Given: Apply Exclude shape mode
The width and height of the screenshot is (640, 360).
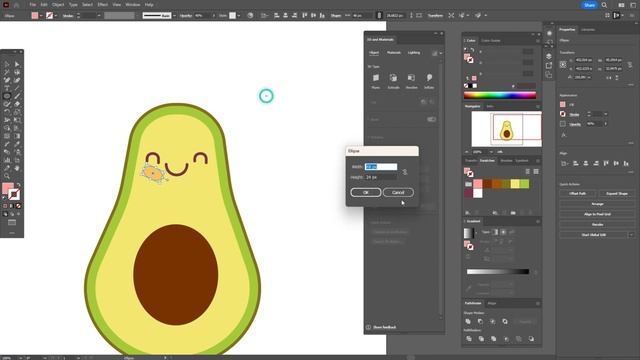Looking at the screenshot, I should [x=505, y=322].
